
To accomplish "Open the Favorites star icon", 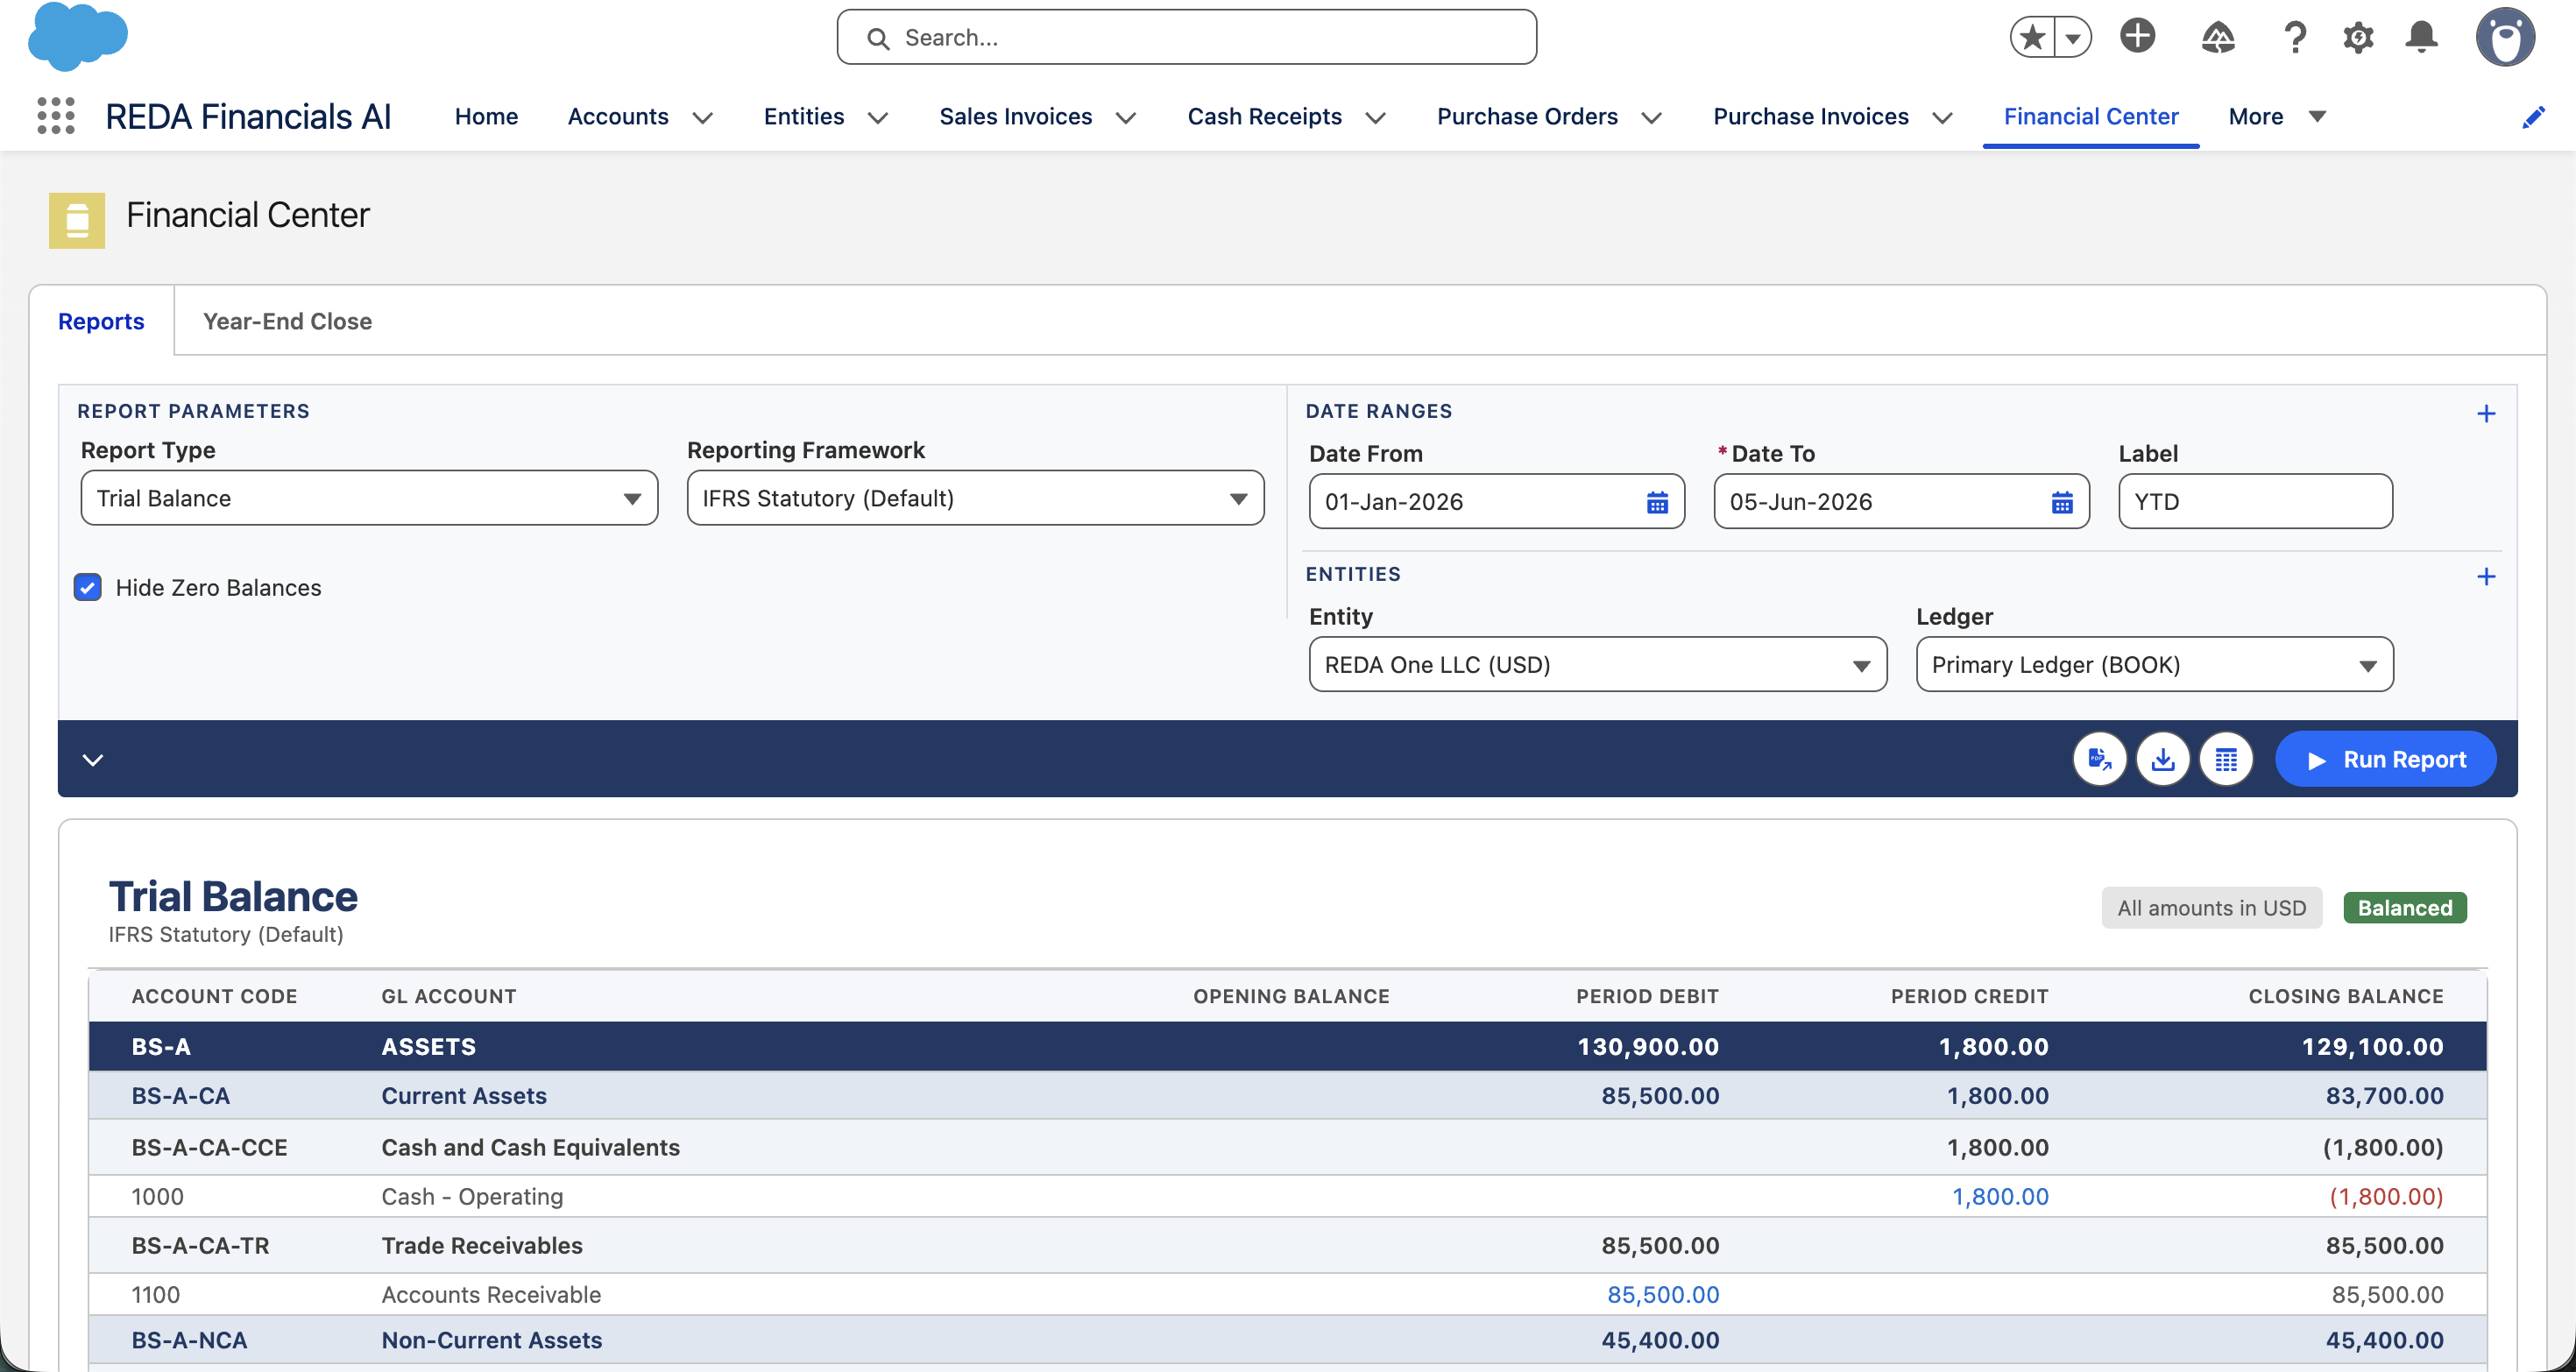I will tap(2033, 38).
